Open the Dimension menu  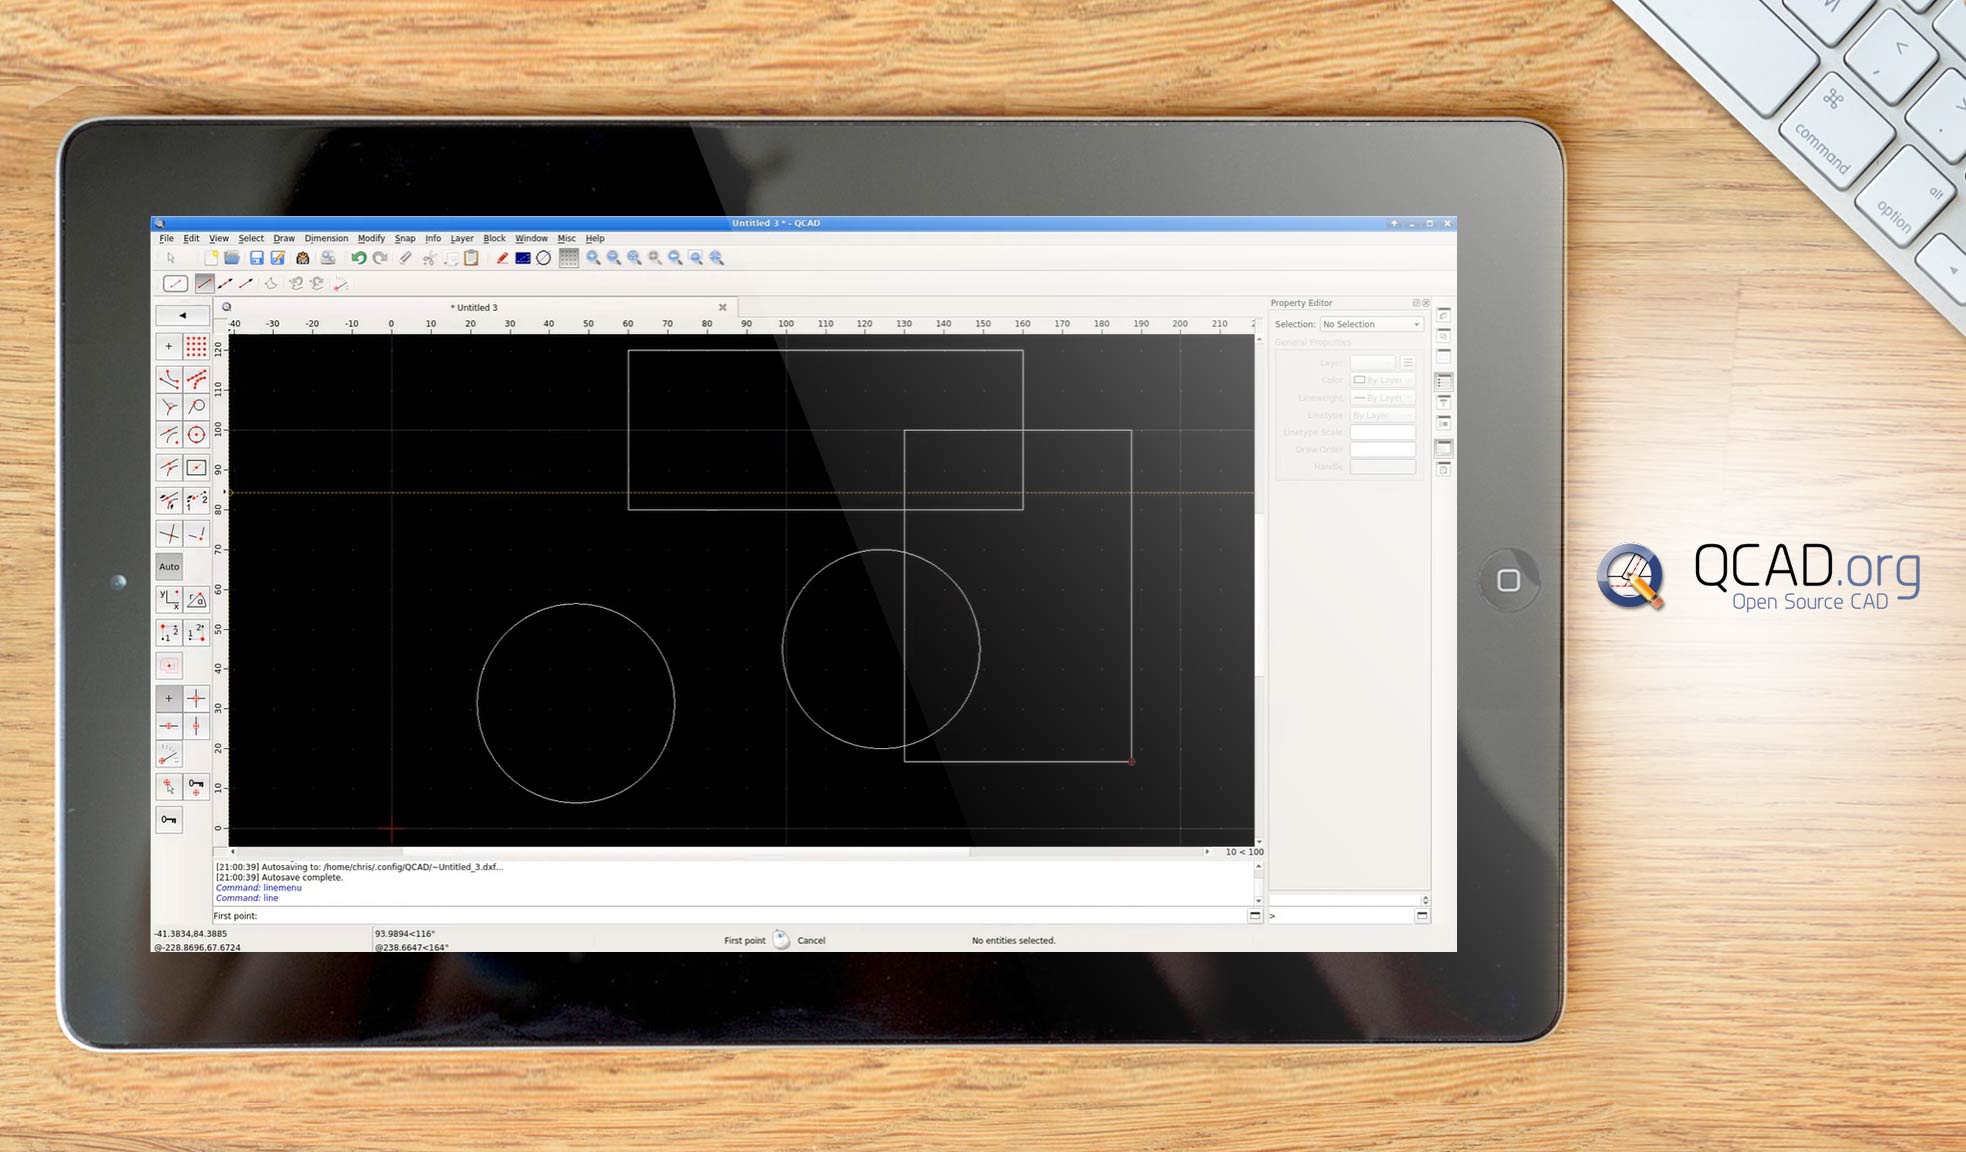coord(326,238)
